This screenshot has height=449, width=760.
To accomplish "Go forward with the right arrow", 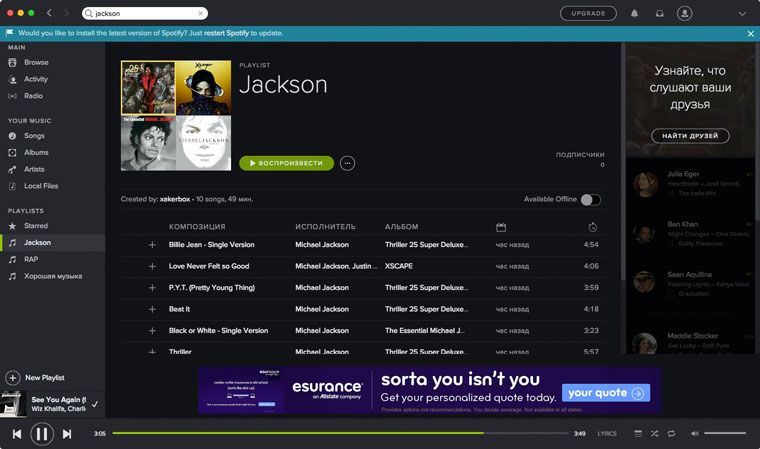I will coord(66,13).
